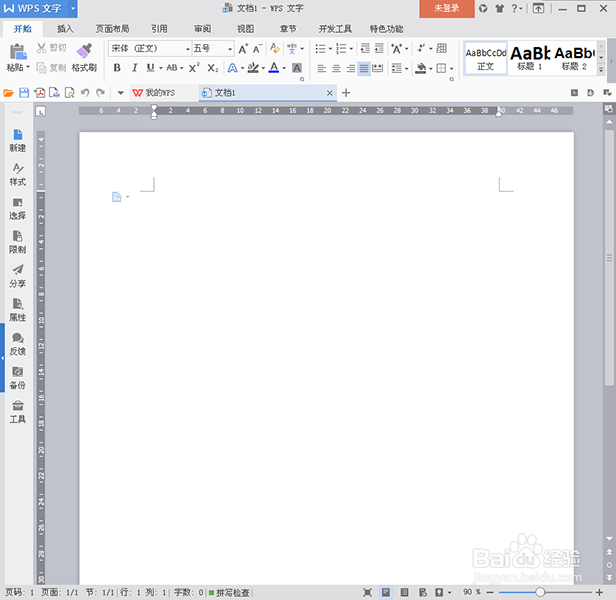The height and width of the screenshot is (600, 616).
Task: Click New (新建) in left sidebar
Action: pyautogui.click(x=18, y=140)
